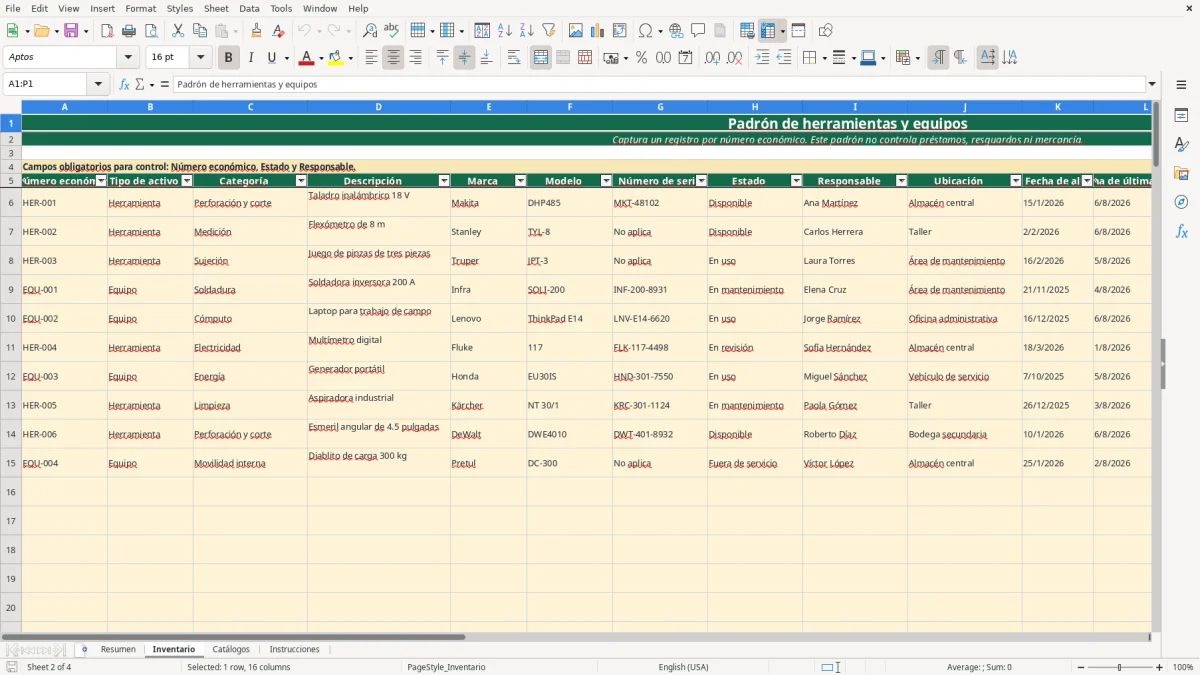Screen dimensions: 1200x675
Task: Click Increase Indent icon
Action: point(762,58)
